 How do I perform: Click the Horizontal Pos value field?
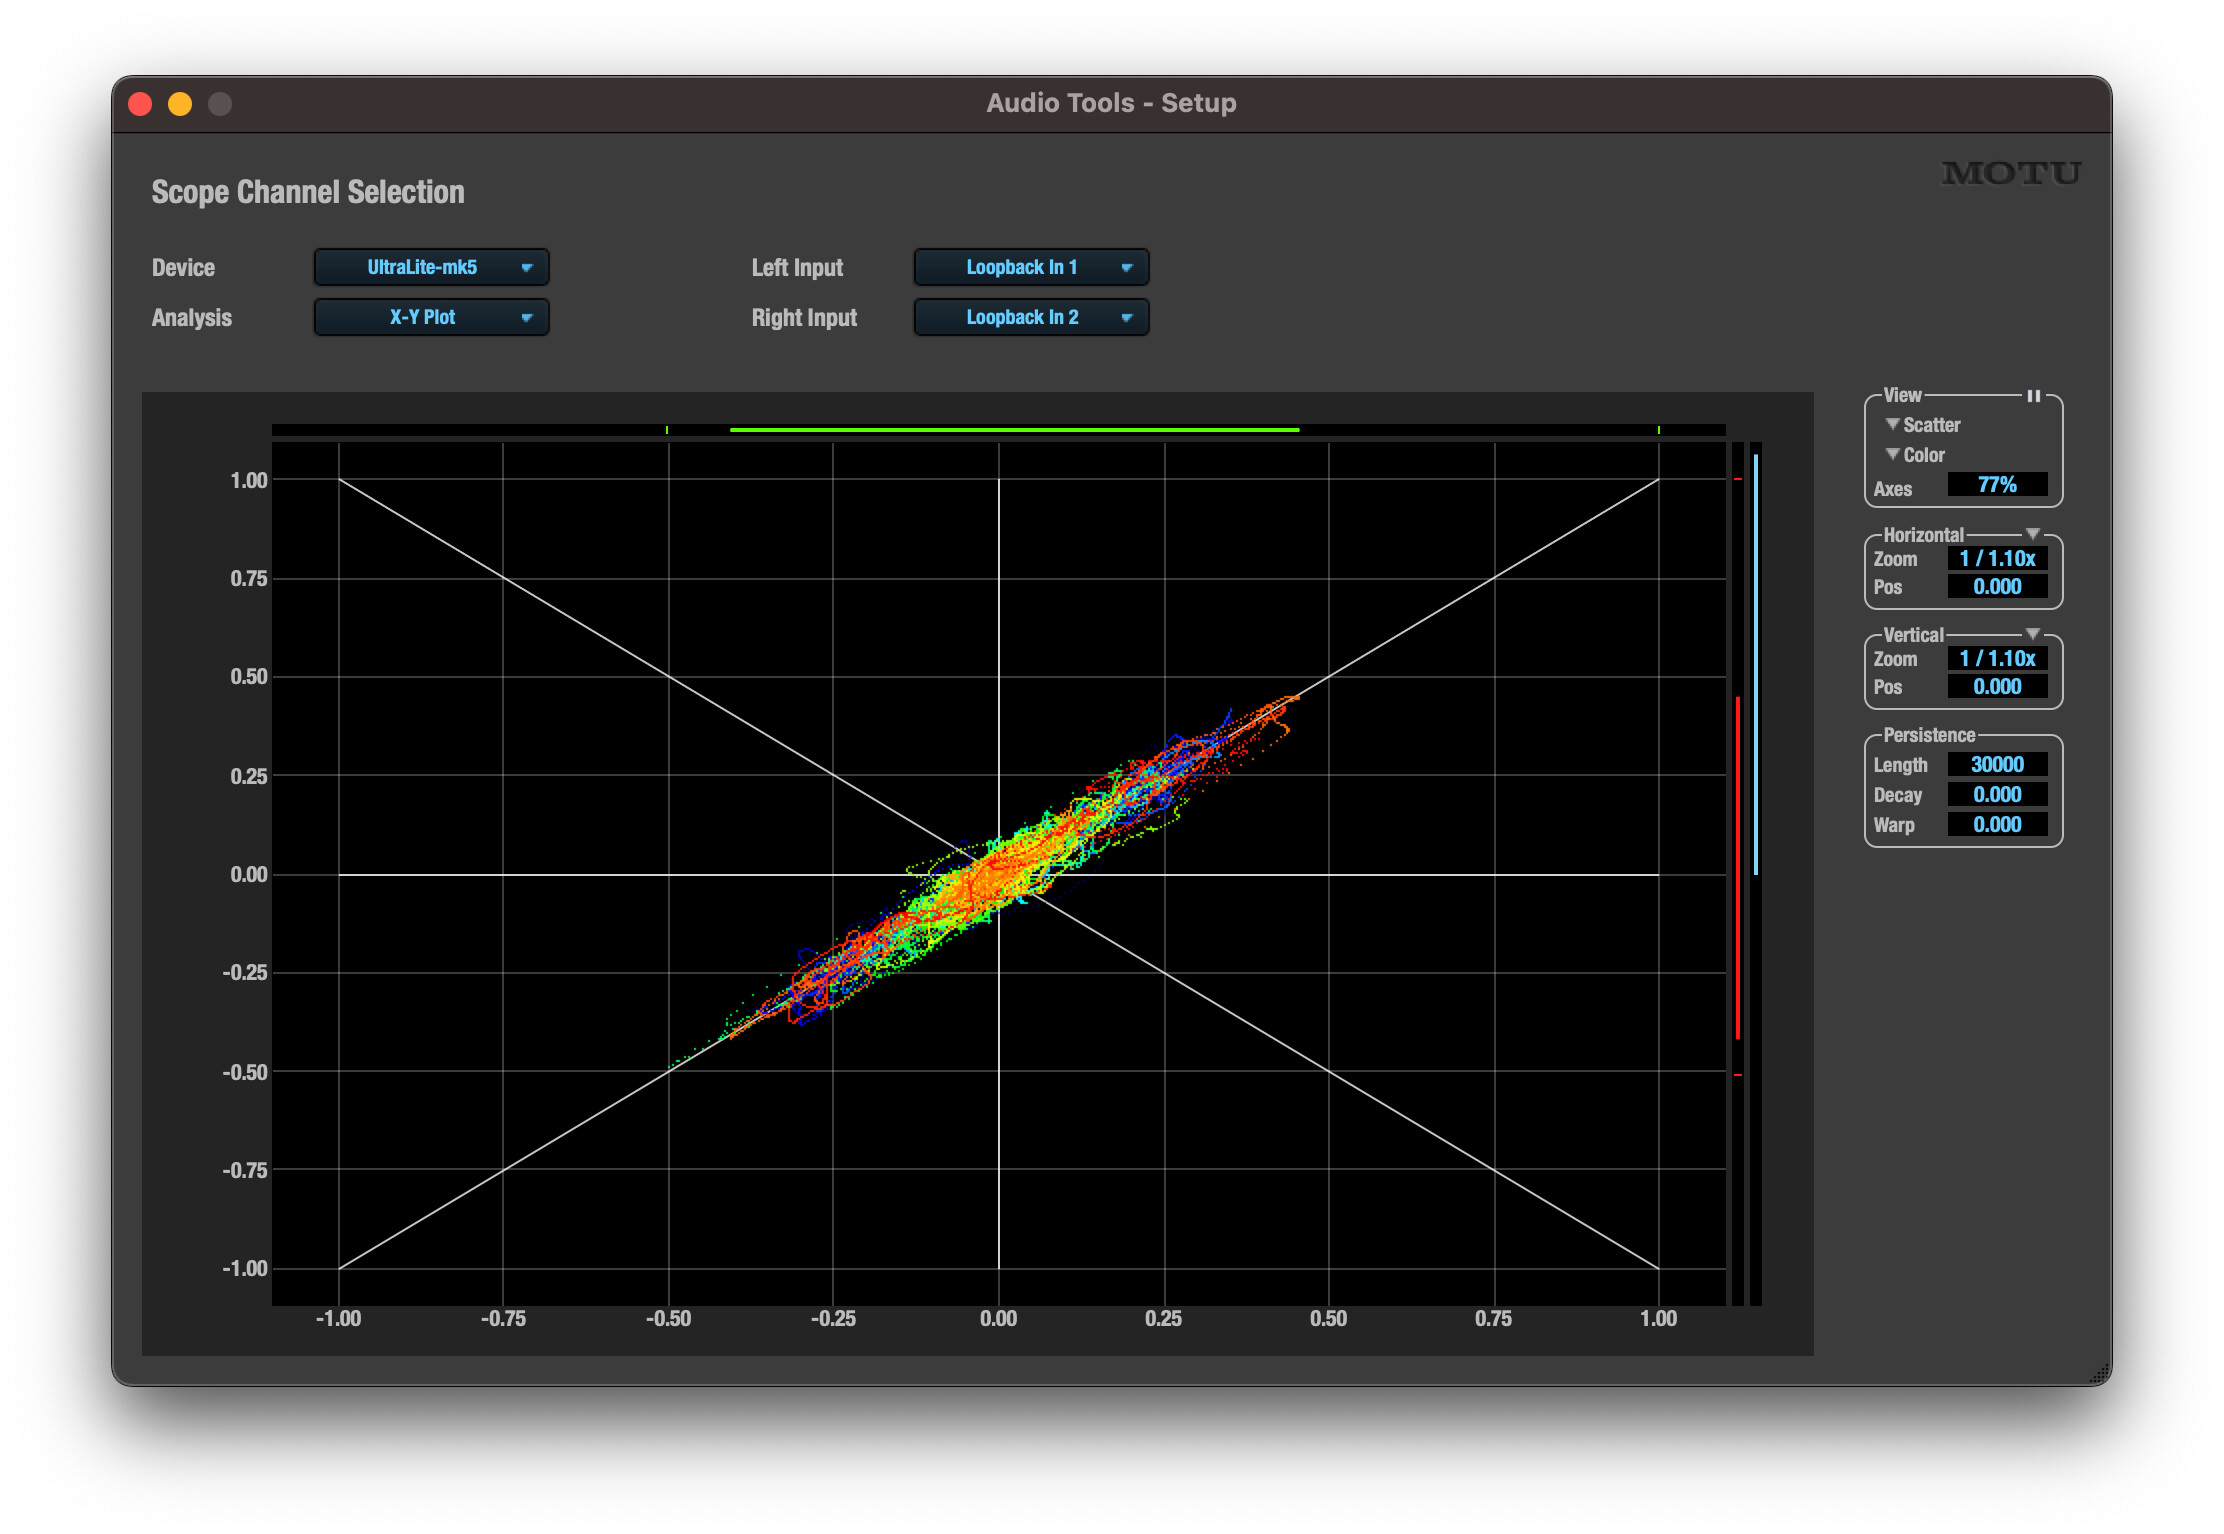click(x=1996, y=587)
